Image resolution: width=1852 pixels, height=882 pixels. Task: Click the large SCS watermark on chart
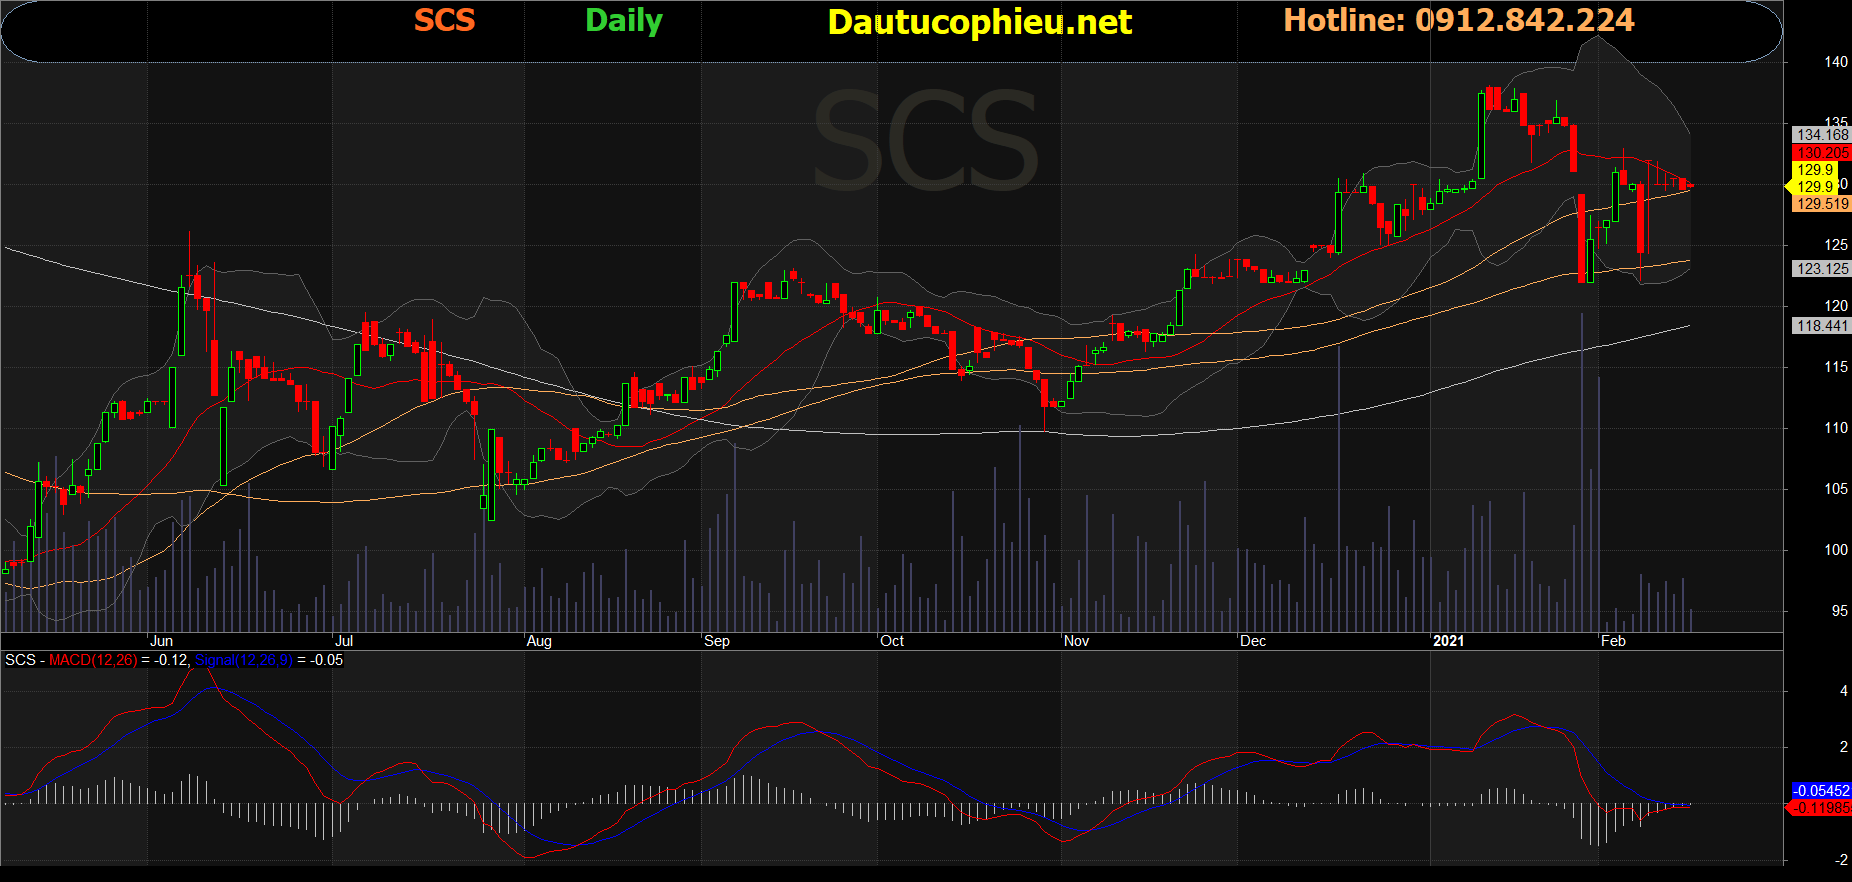click(x=925, y=142)
